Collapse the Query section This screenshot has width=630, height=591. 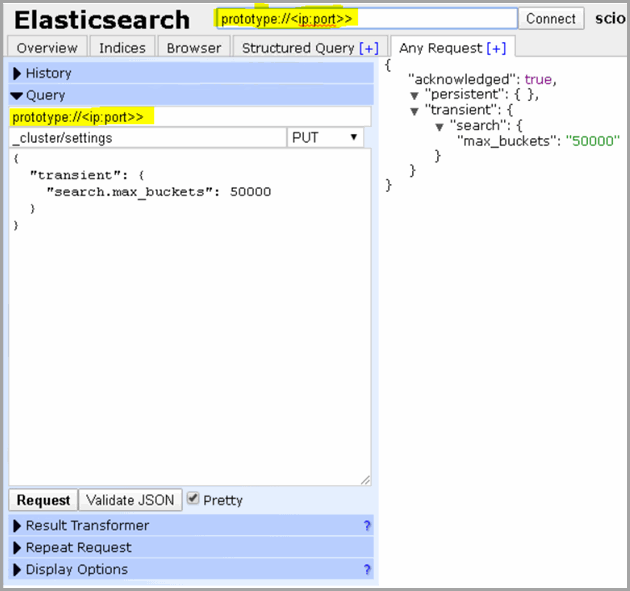[191, 95]
